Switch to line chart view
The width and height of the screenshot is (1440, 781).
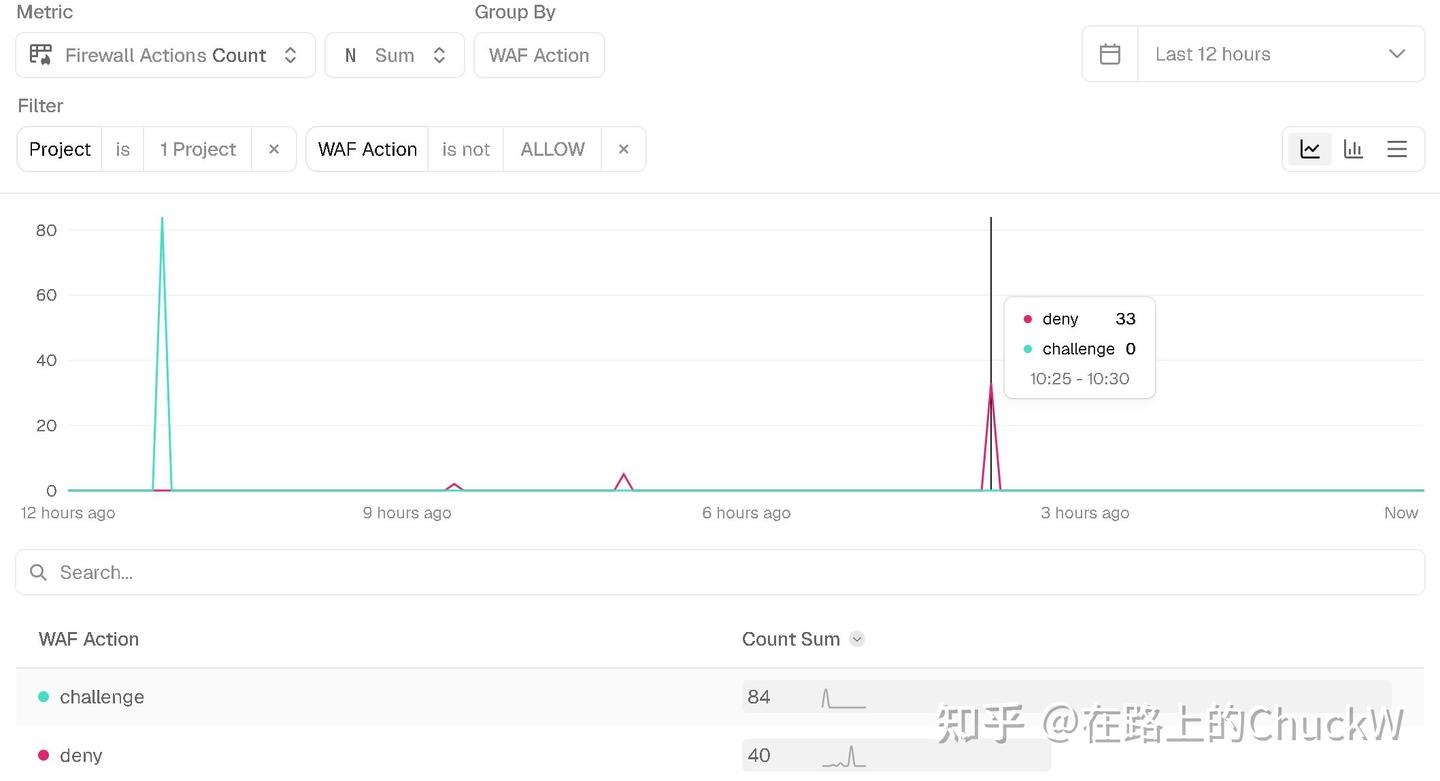point(1309,149)
